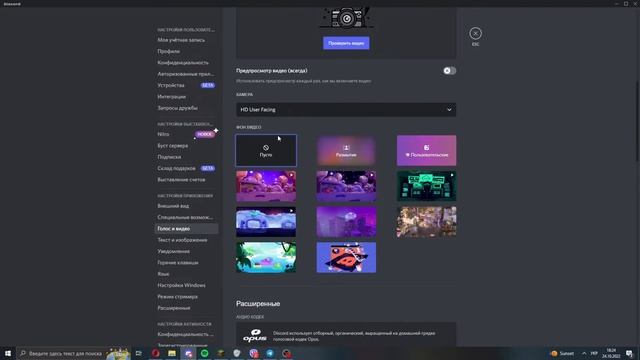Close settings with the ESC circle button
This screenshot has height=360, width=640.
pyautogui.click(x=475, y=33)
